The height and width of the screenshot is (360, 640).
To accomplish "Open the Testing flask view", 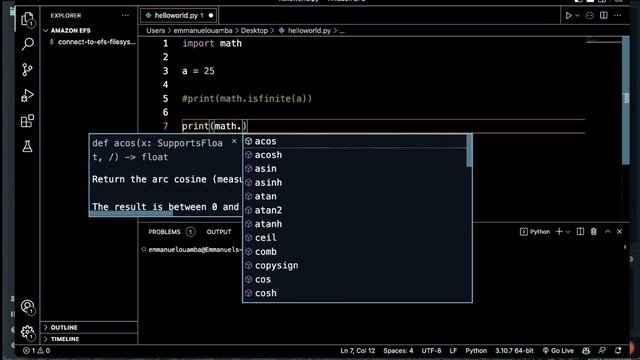I will 27,146.
